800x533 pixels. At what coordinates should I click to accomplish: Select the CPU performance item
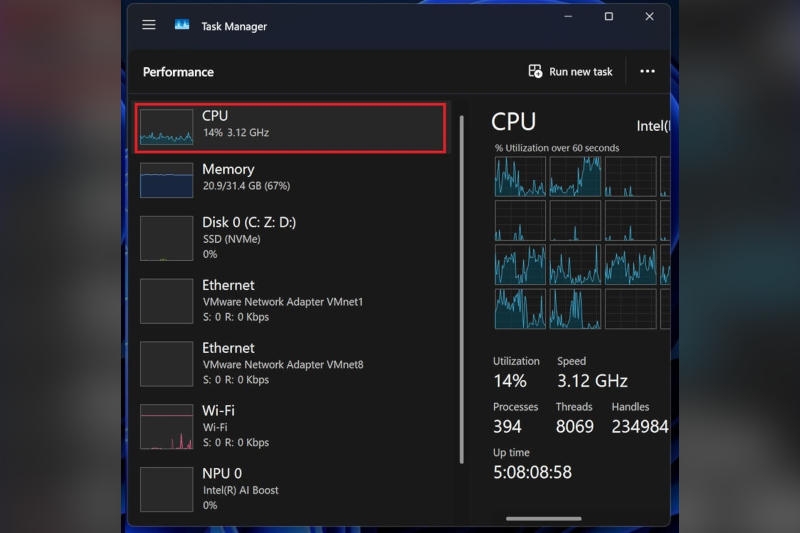(290, 128)
